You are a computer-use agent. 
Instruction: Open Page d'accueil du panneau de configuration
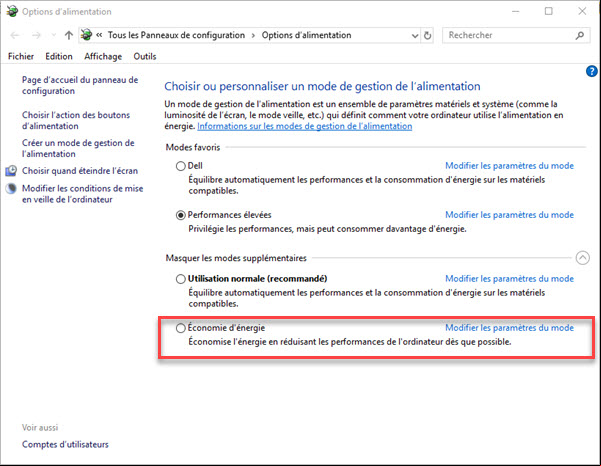(x=80, y=85)
